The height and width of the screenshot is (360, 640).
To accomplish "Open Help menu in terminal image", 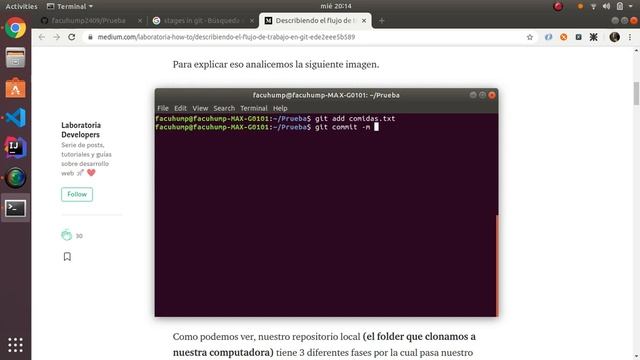I will pyautogui.click(x=280, y=108).
